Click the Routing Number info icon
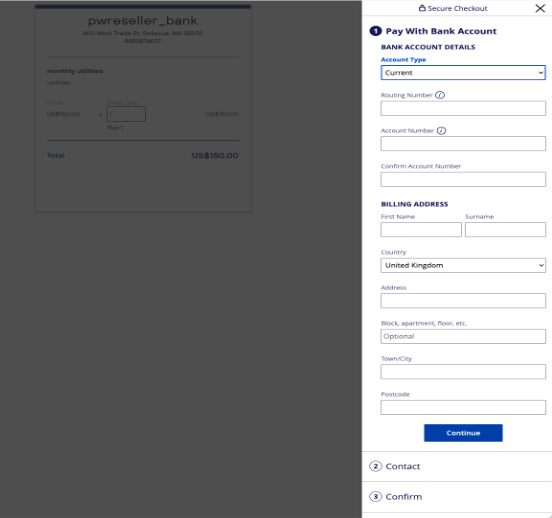 click(x=440, y=95)
